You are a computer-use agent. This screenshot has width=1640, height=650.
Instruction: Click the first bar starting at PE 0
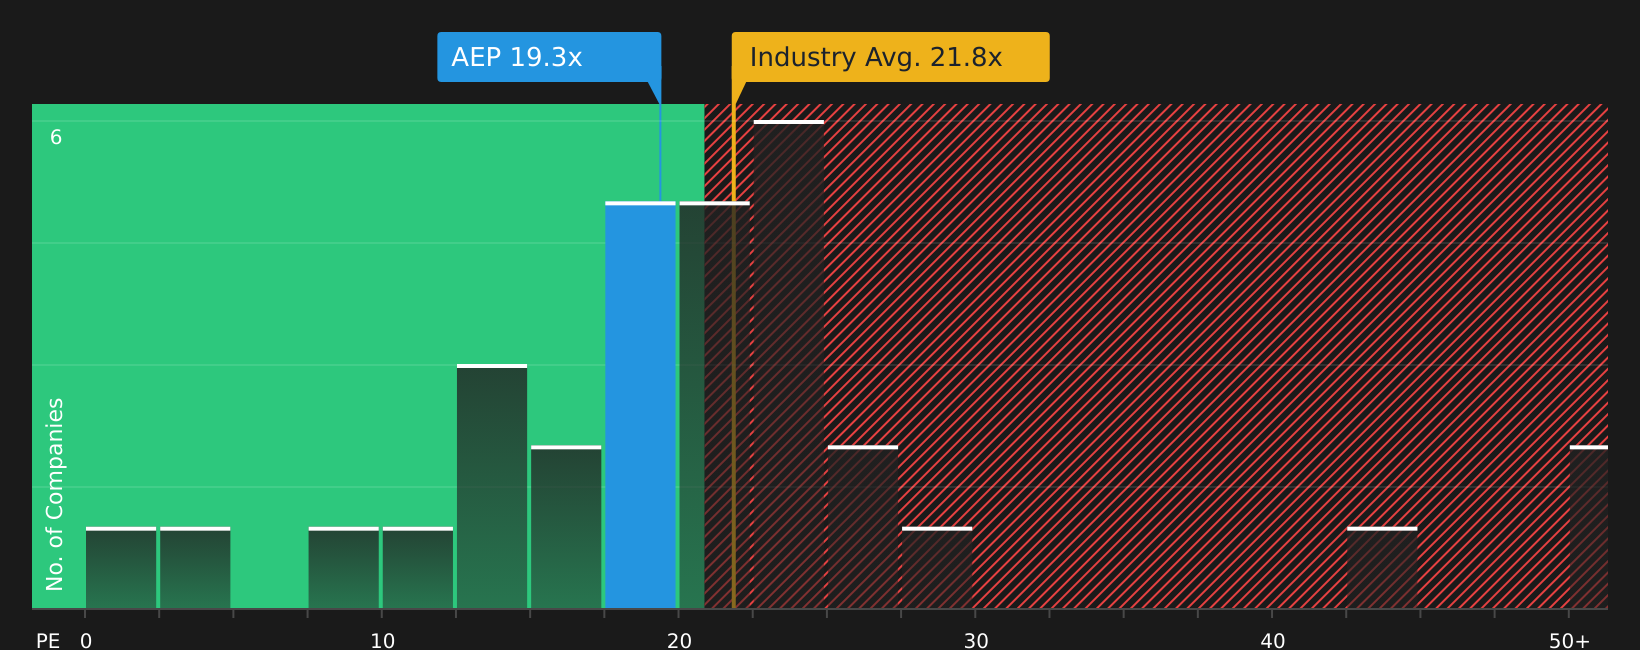click(x=121, y=567)
